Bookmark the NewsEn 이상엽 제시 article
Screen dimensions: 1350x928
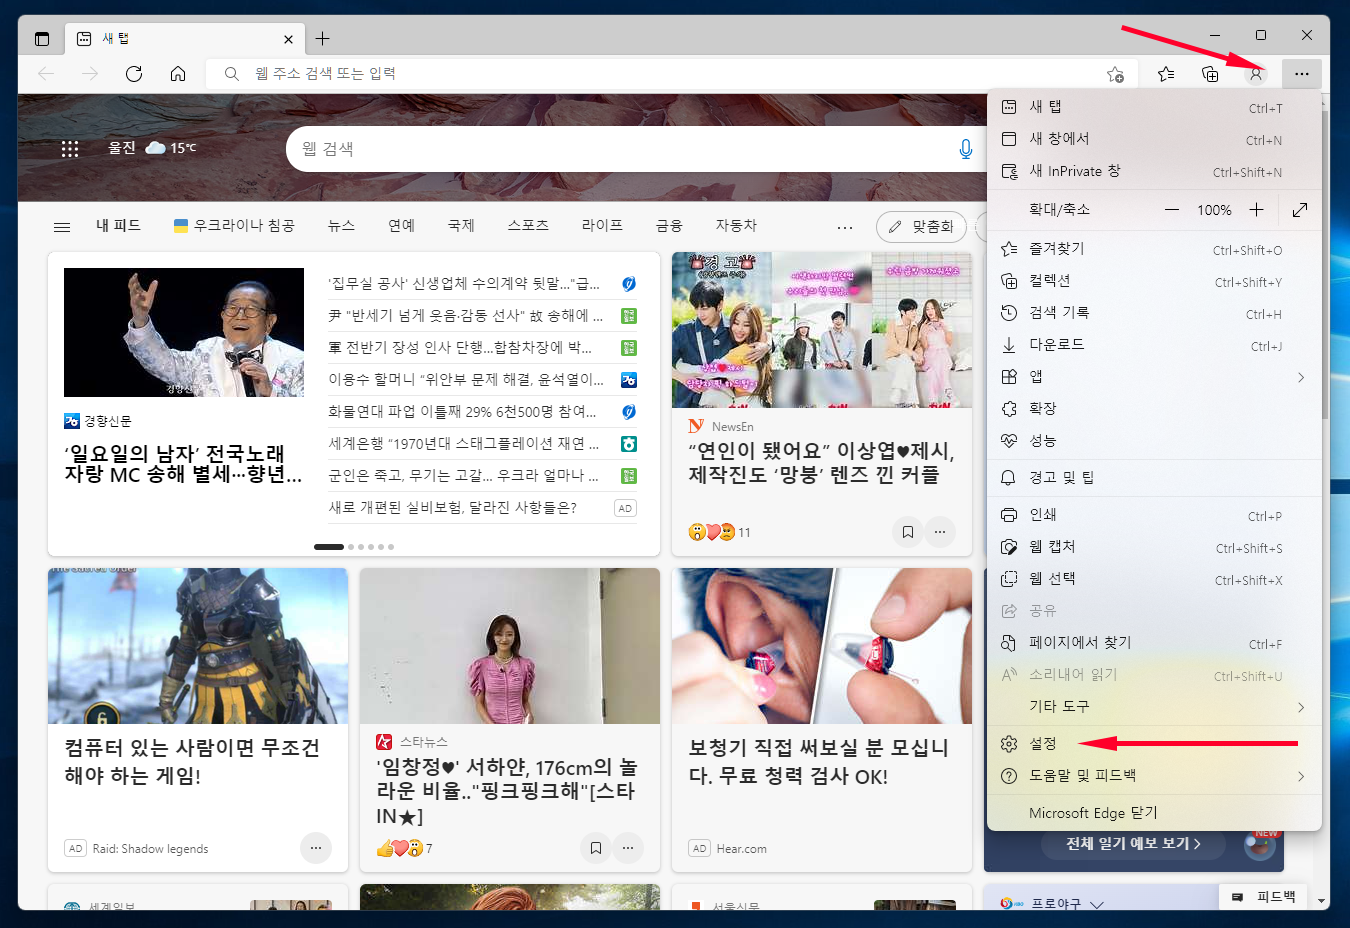pos(908,532)
